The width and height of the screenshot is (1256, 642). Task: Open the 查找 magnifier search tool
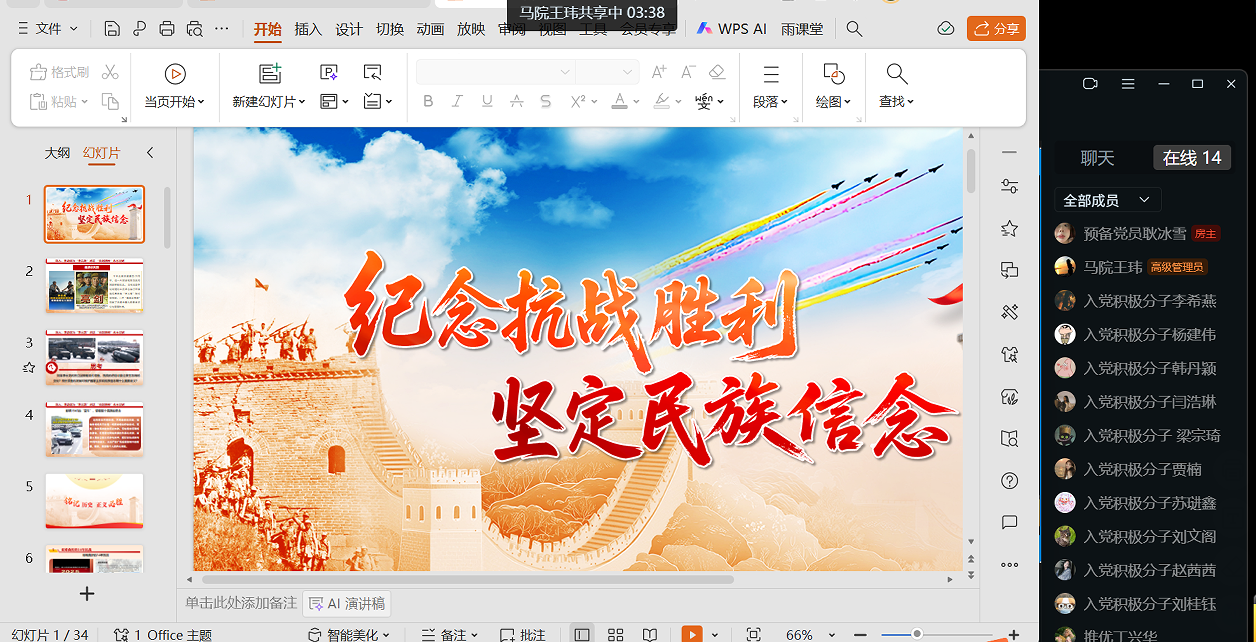pyautogui.click(x=896, y=74)
